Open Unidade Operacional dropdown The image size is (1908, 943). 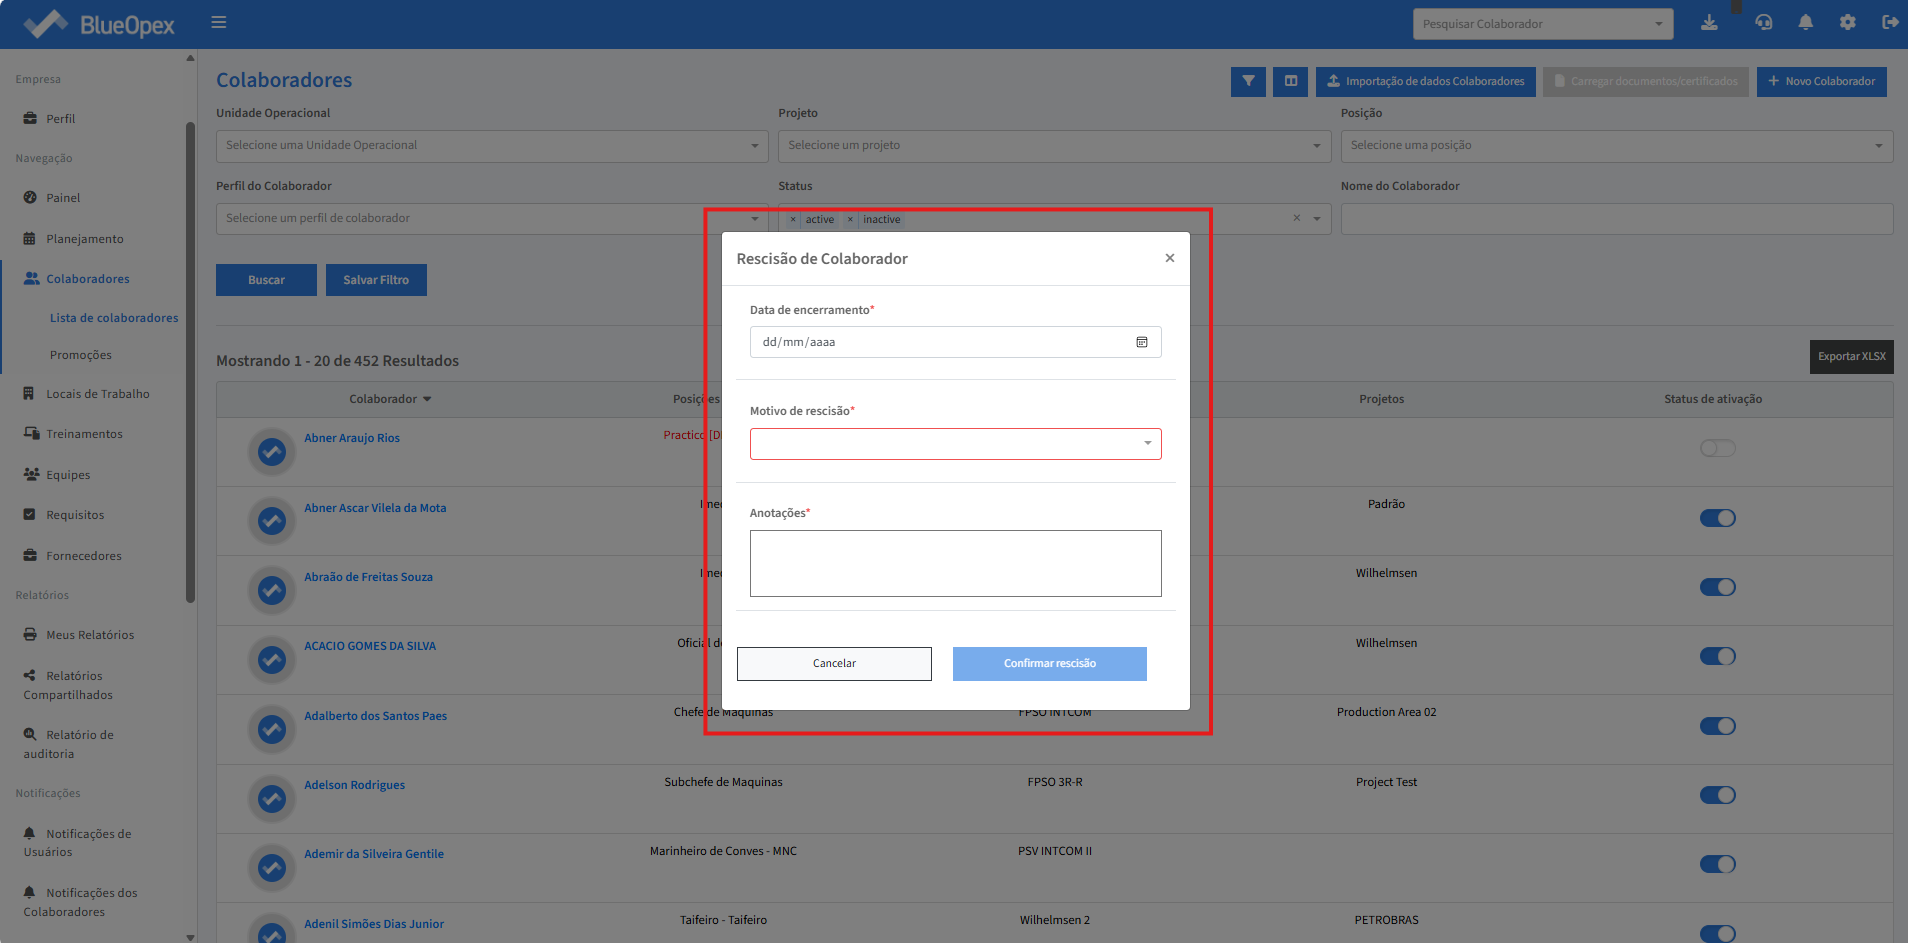point(492,146)
